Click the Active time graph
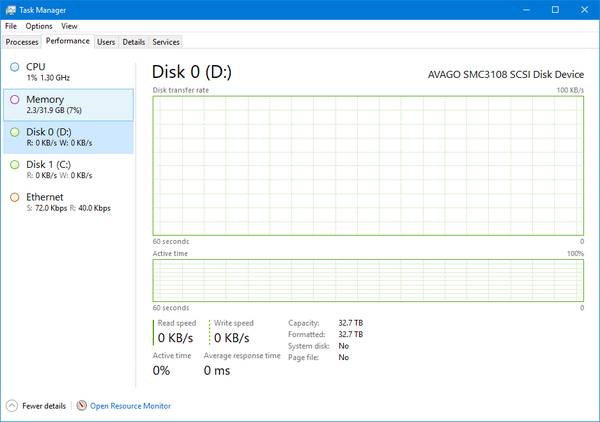The height and width of the screenshot is (422, 600). (x=367, y=279)
